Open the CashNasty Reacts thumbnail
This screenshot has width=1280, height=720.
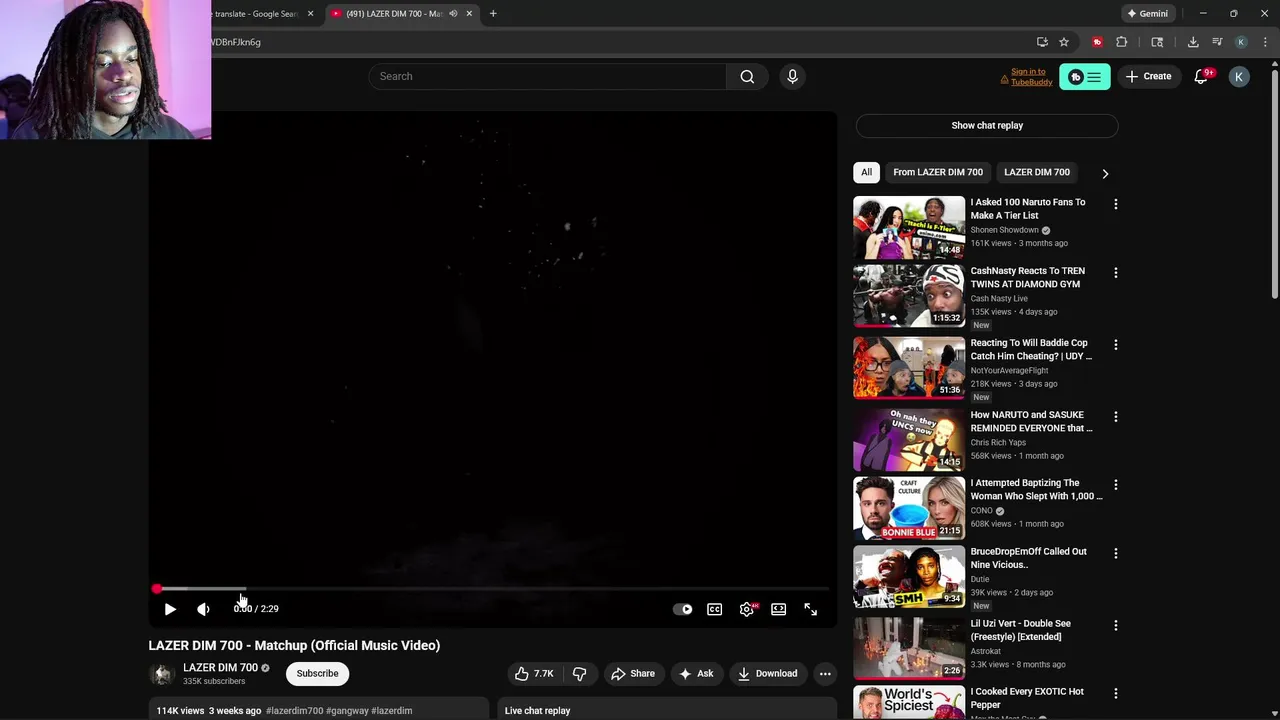coord(909,296)
